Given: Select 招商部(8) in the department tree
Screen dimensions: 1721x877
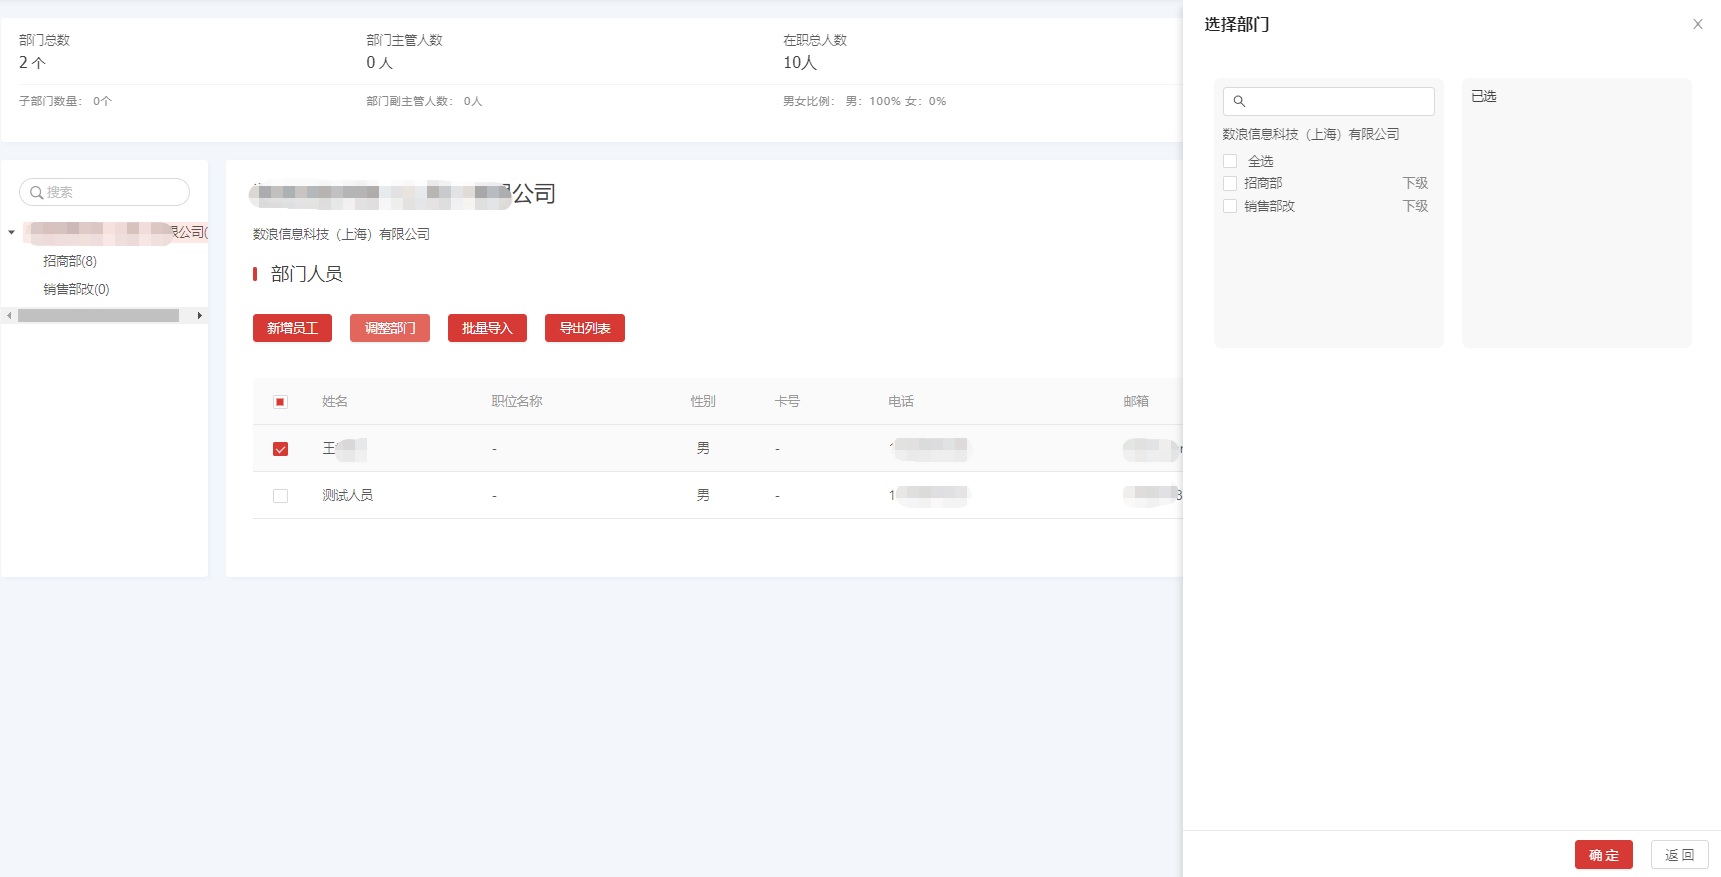Looking at the screenshot, I should (70, 261).
